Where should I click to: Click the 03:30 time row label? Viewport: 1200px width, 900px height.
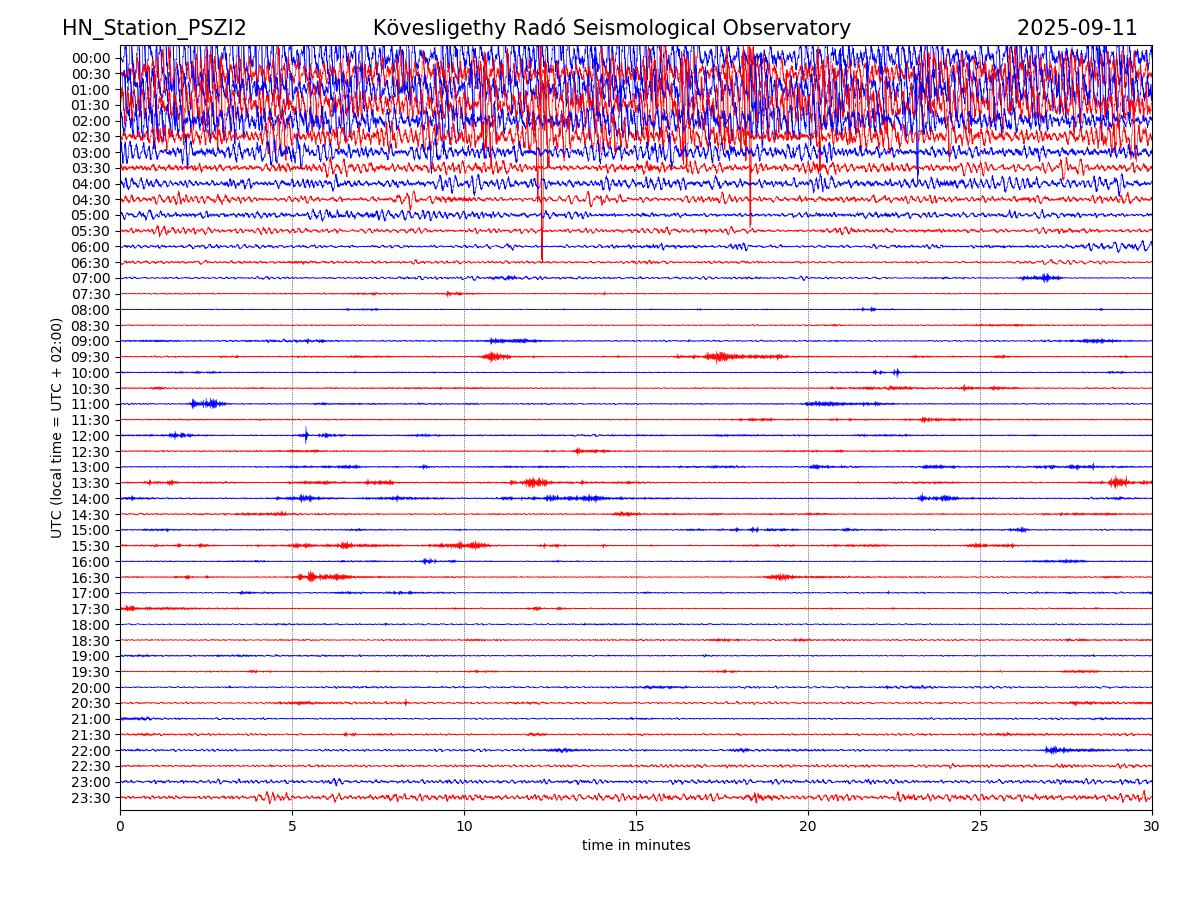point(91,168)
